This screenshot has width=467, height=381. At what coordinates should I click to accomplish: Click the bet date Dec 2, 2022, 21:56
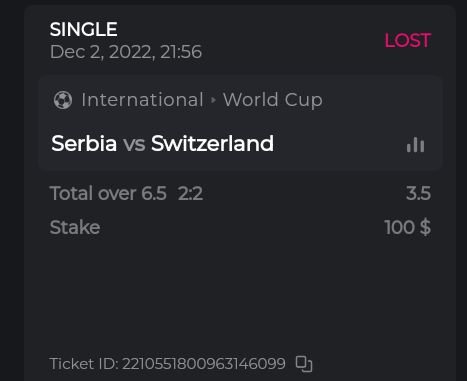pos(126,52)
